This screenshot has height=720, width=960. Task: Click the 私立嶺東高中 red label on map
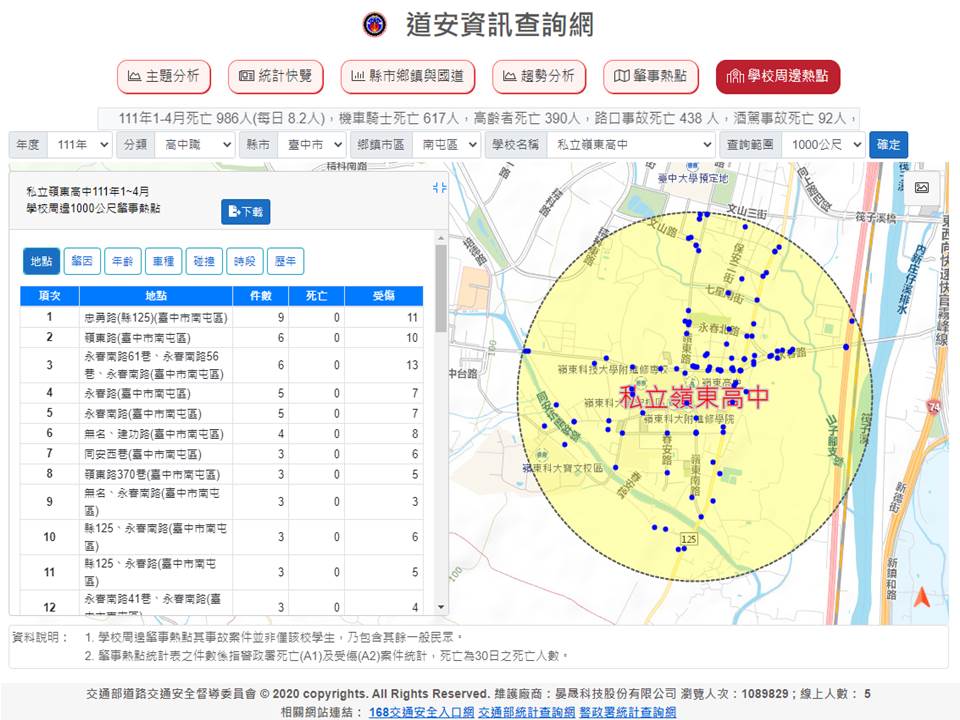pyautogui.click(x=693, y=397)
